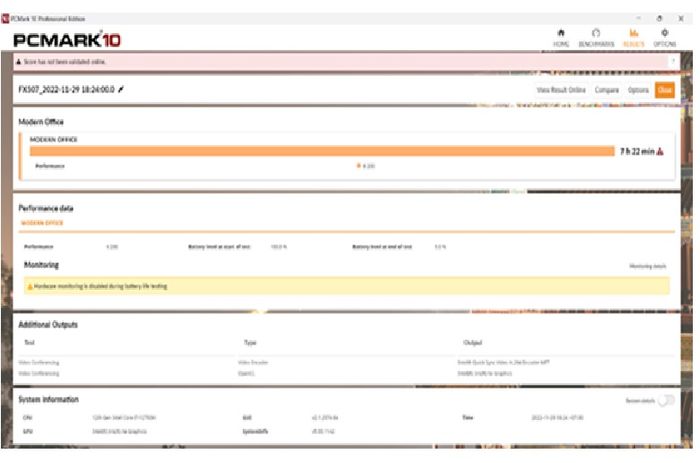Image resolution: width=700 pixels, height=463 pixels.
Task: Click the GPU label in System information
Action: pos(27,431)
